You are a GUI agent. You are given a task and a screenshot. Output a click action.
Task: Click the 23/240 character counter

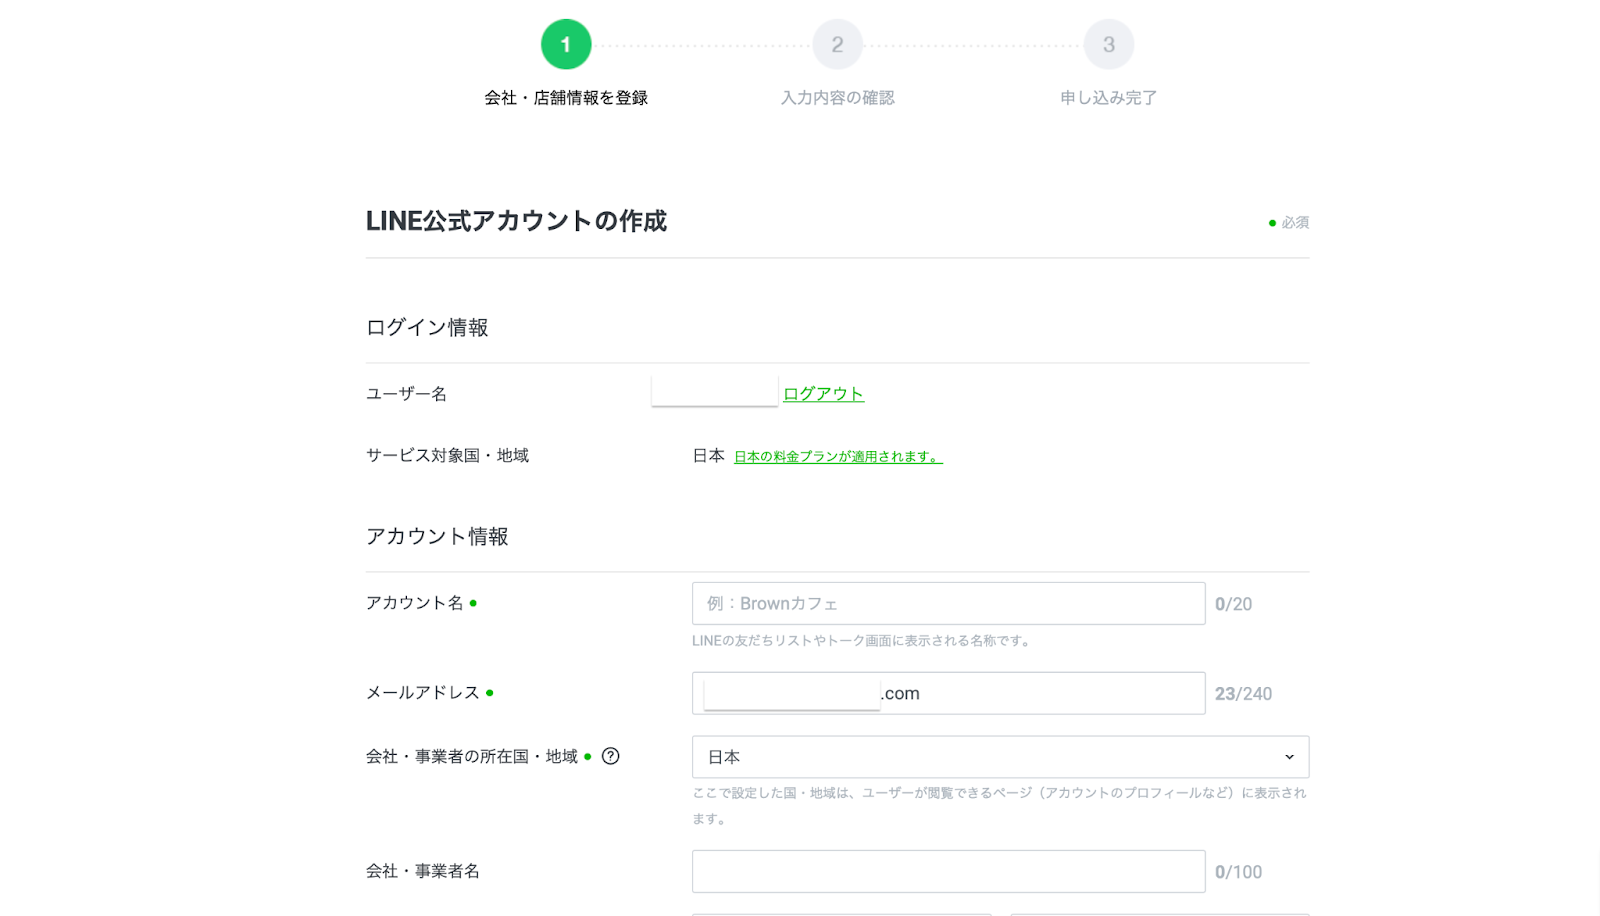pyautogui.click(x=1243, y=694)
